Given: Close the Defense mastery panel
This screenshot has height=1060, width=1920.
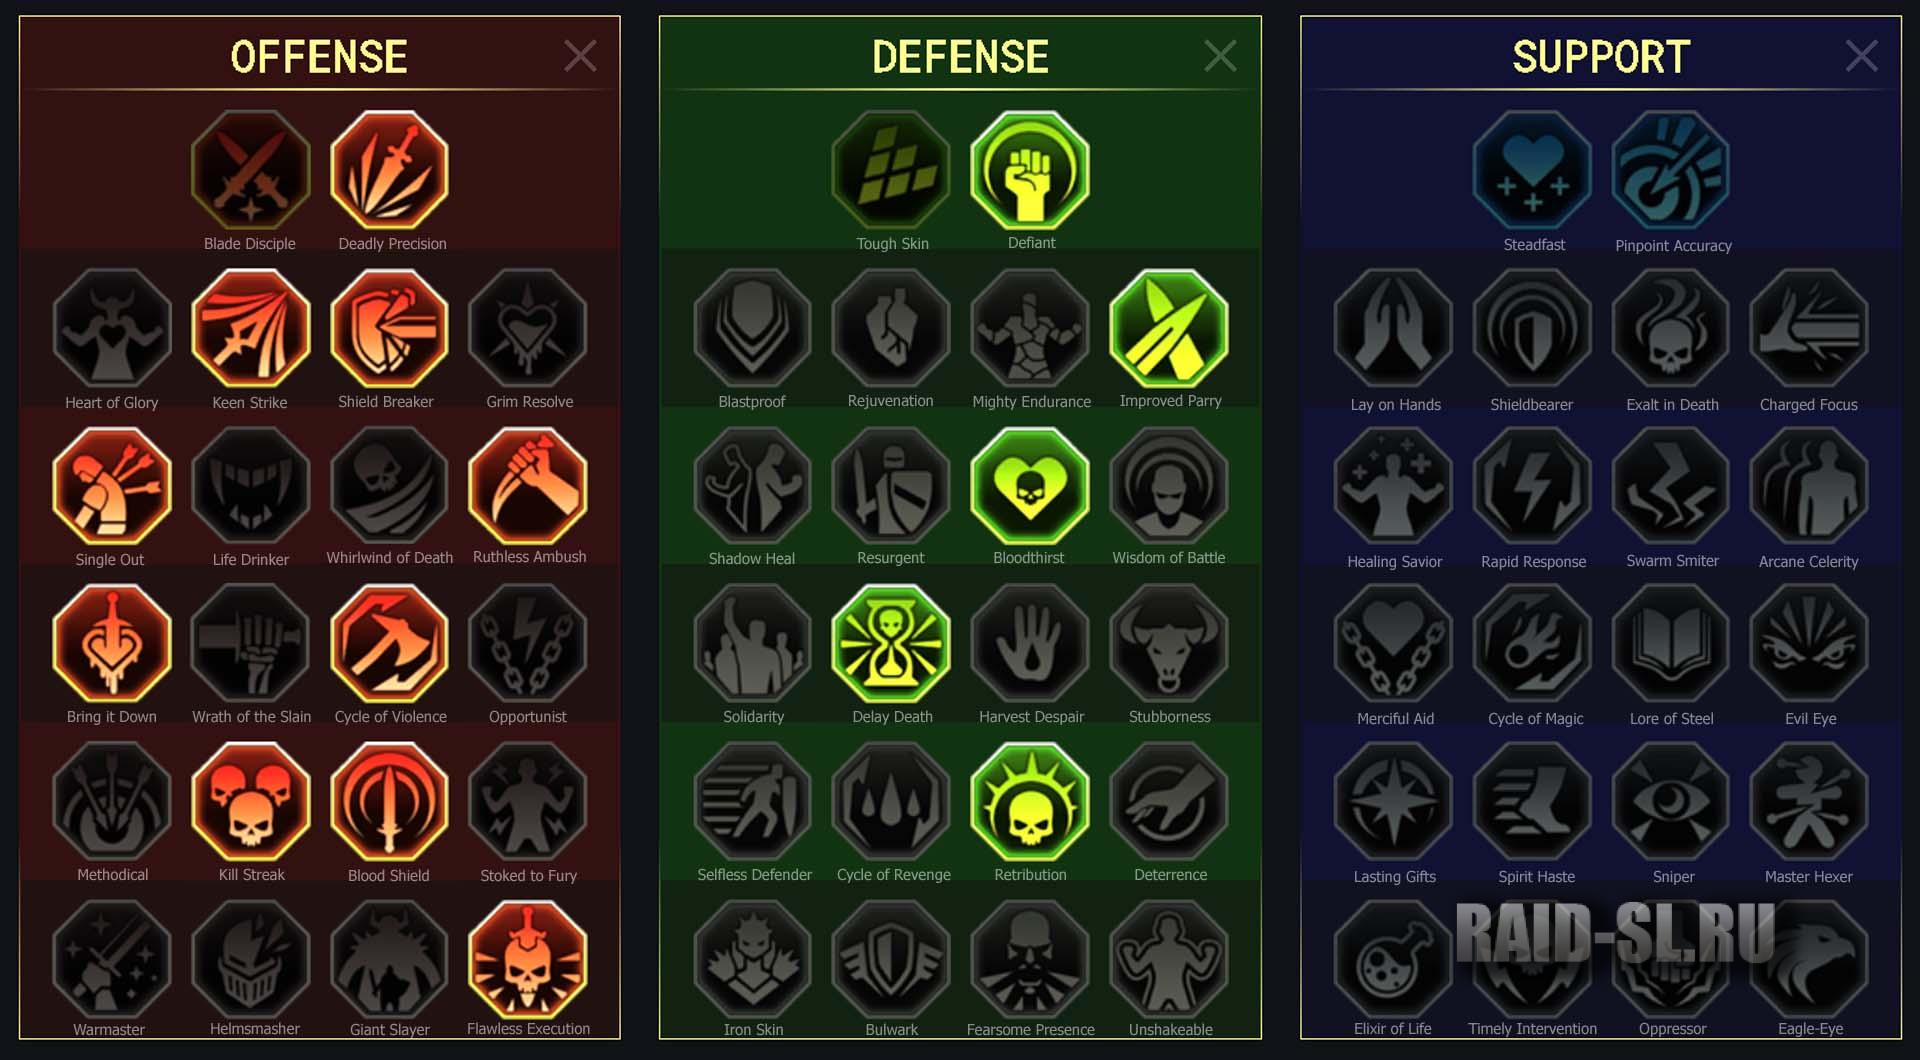Looking at the screenshot, I should (1221, 56).
